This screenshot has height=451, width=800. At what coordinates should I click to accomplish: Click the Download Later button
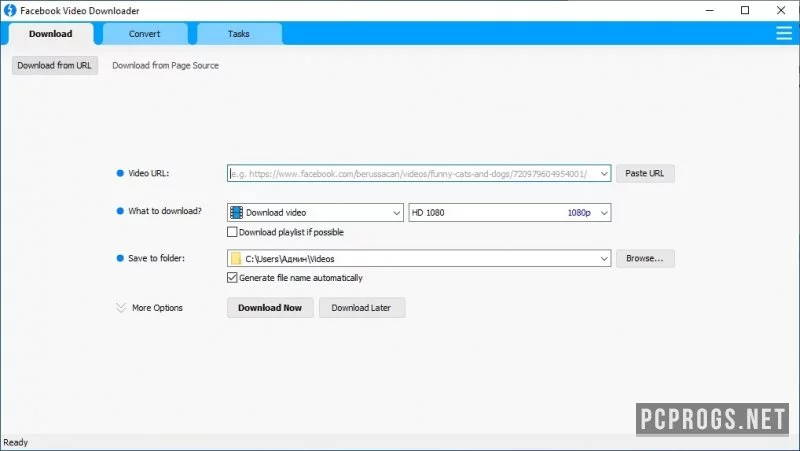(362, 308)
